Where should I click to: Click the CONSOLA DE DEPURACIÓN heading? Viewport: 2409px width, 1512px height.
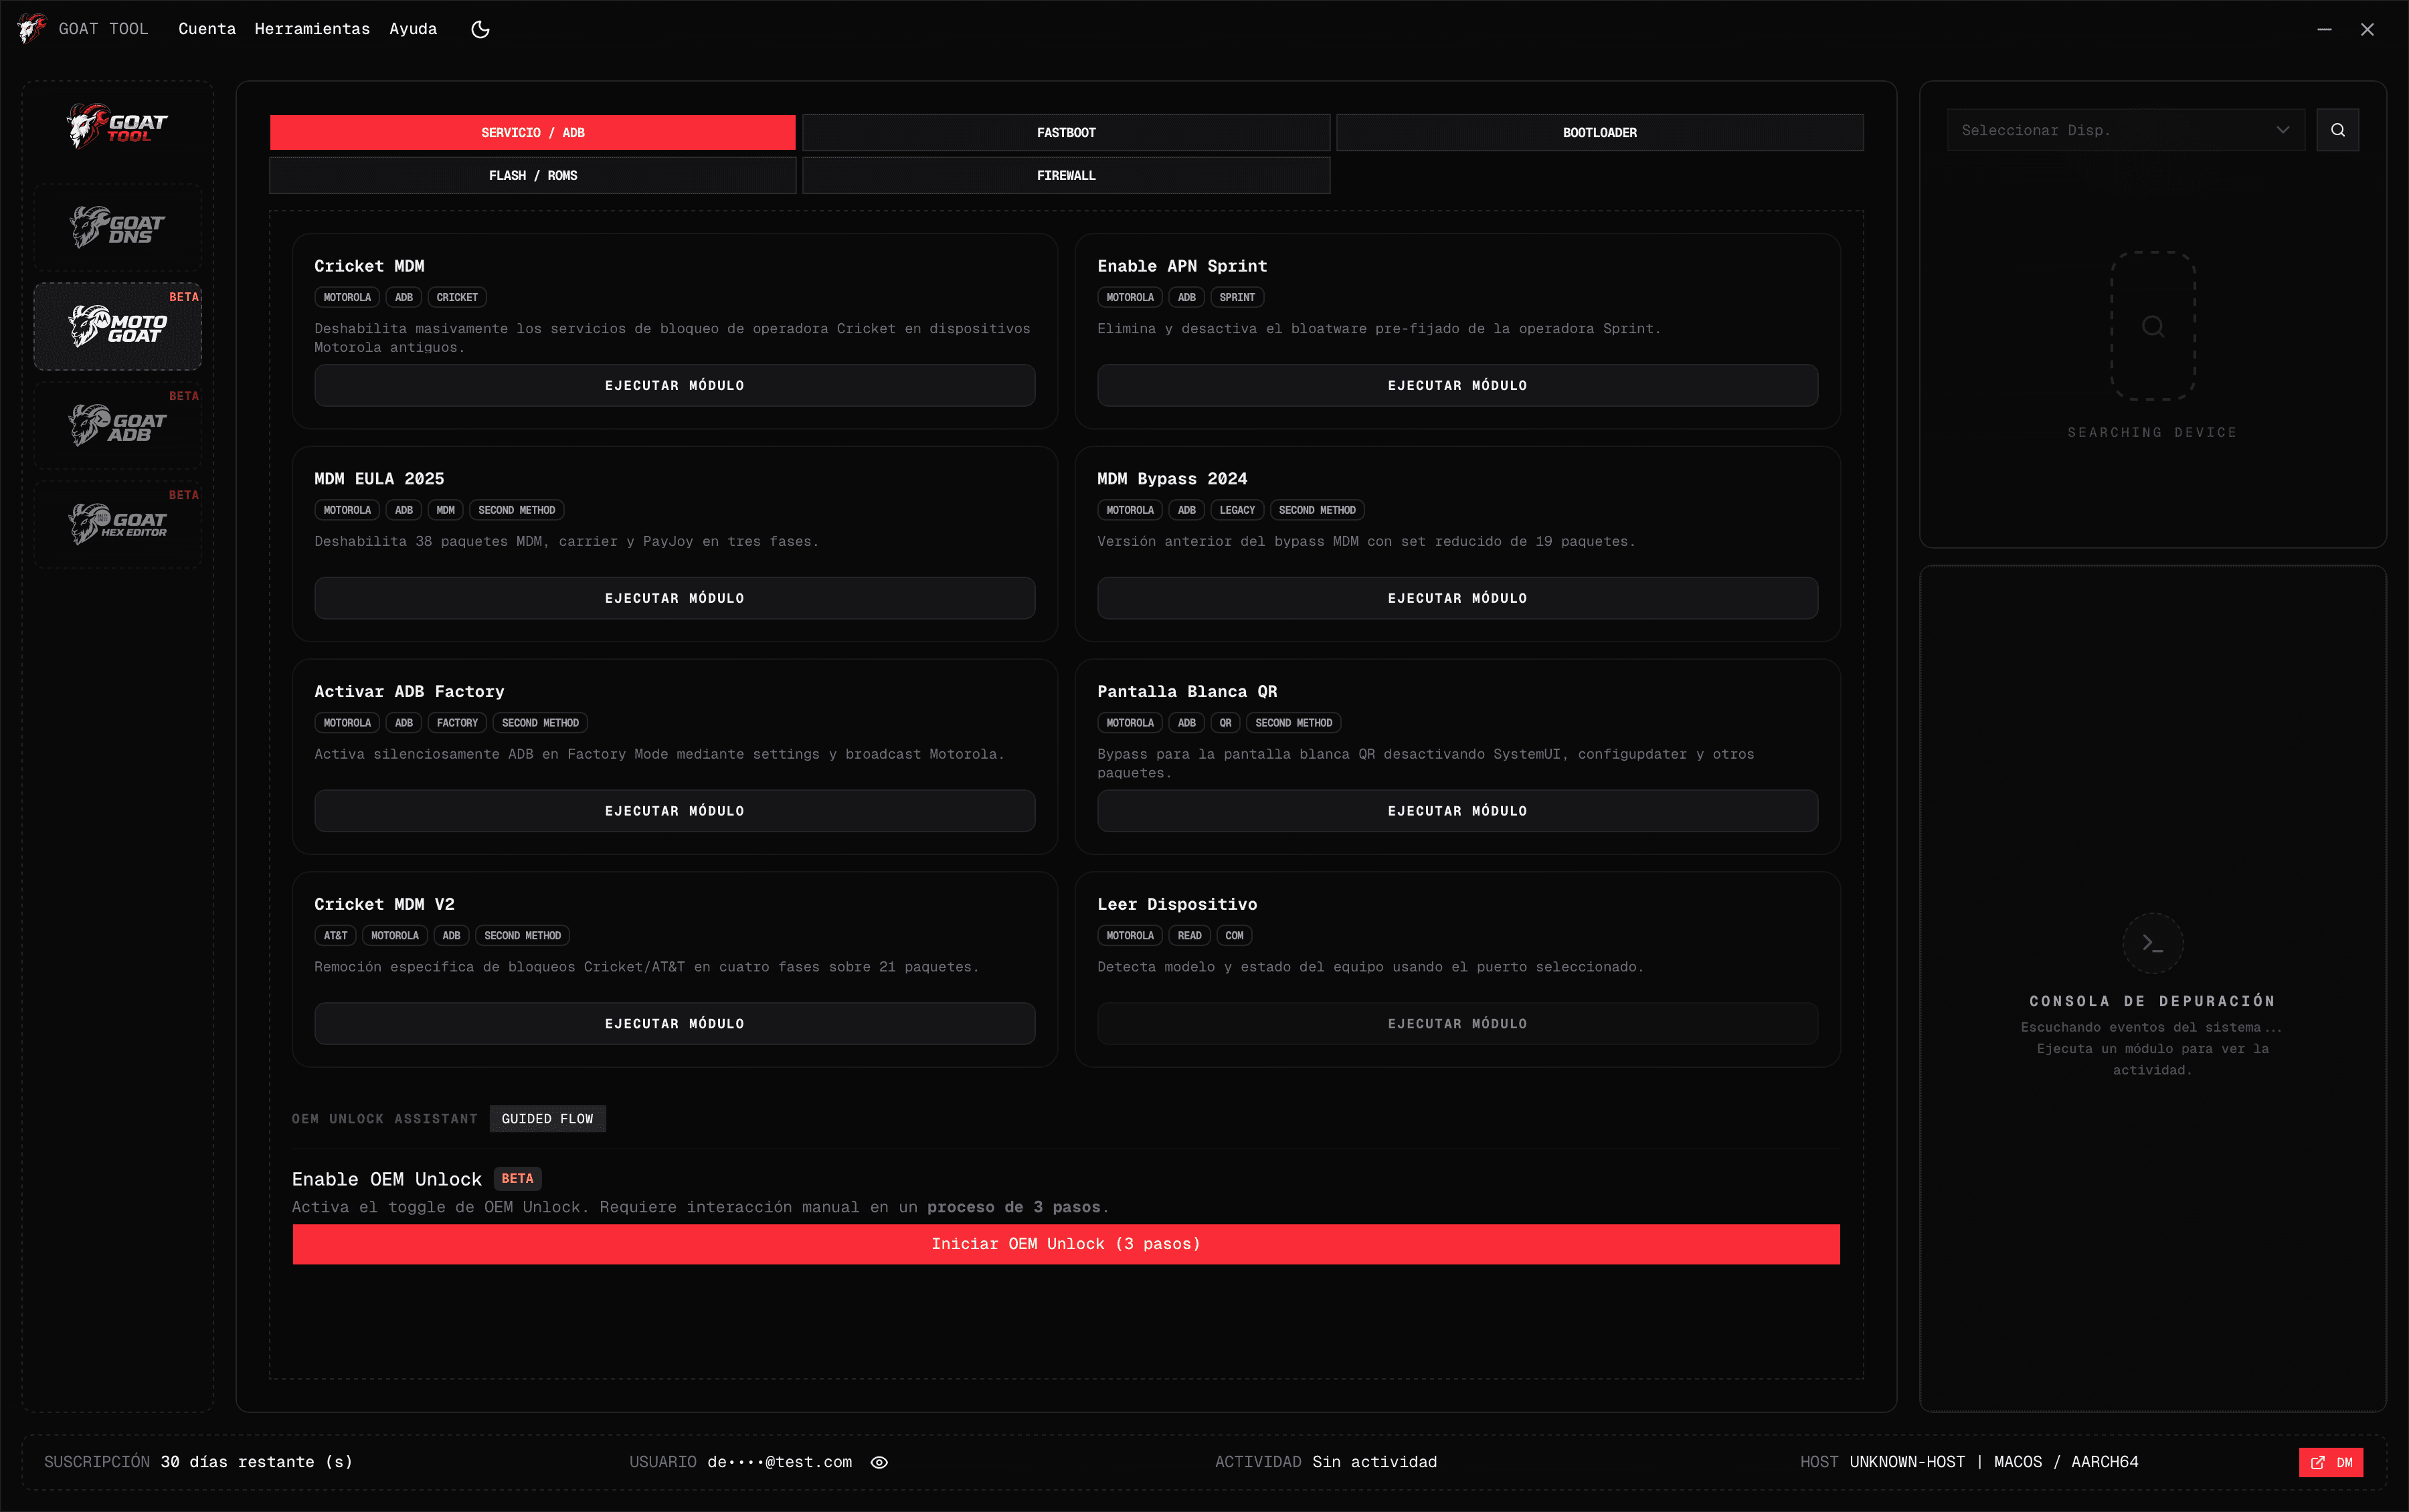2152,1001
